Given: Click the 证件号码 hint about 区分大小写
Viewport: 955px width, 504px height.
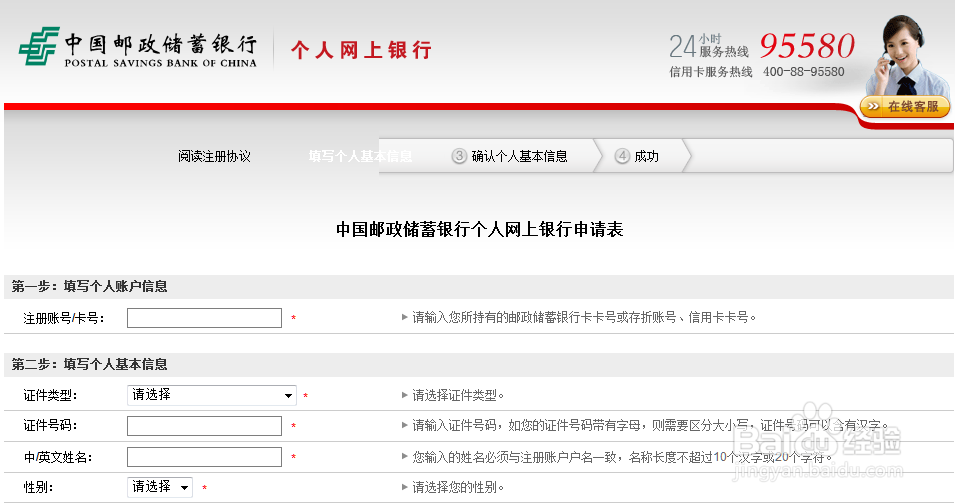Looking at the screenshot, I should (x=650, y=425).
